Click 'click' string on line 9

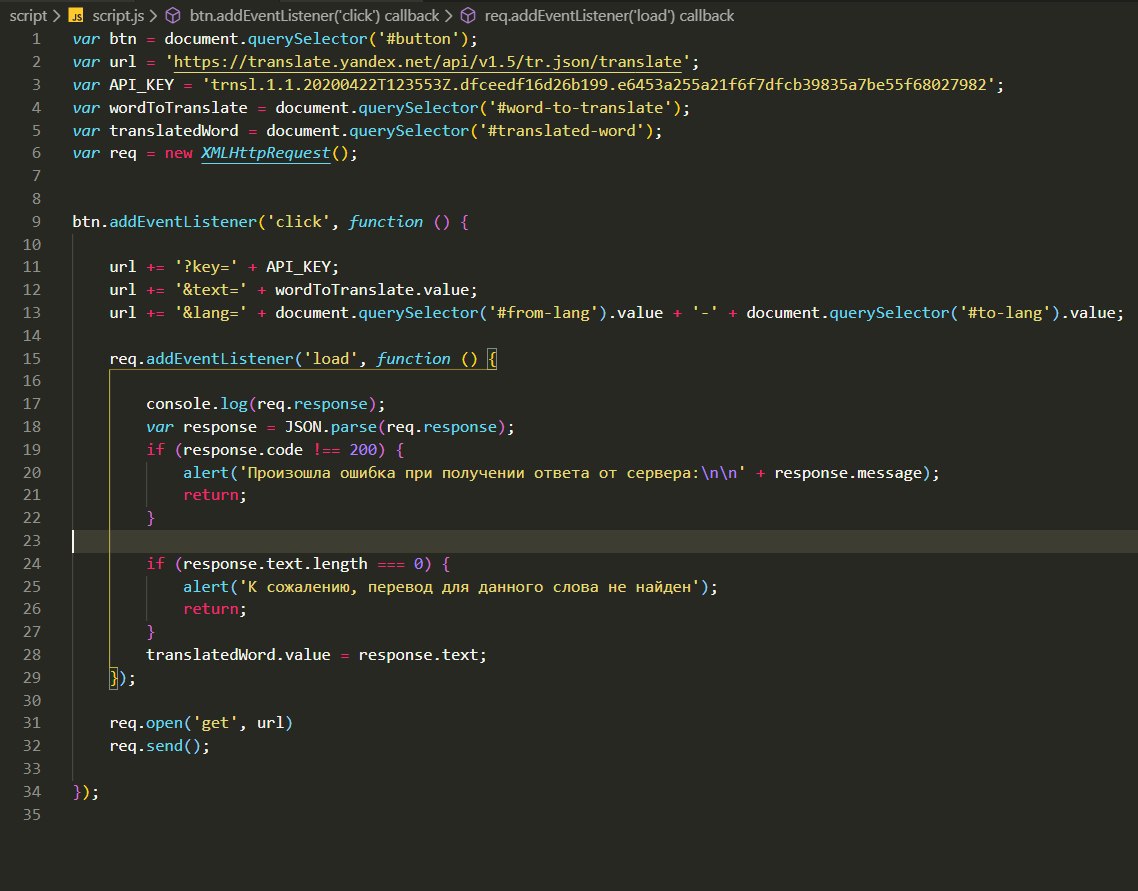point(298,222)
